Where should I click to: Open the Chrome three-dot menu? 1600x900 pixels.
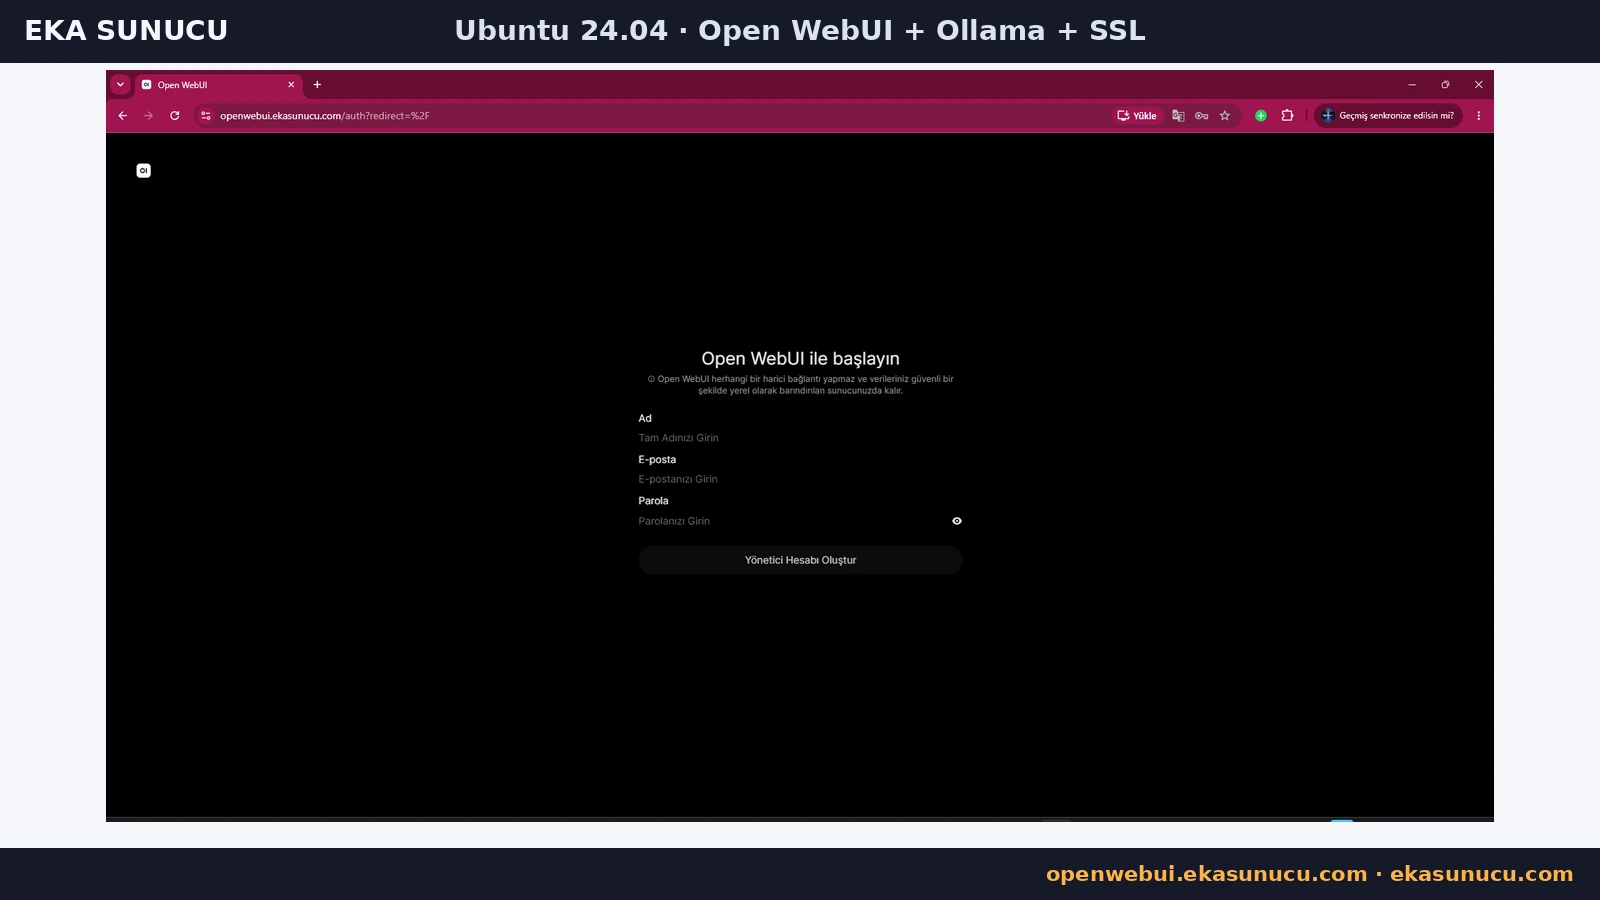tap(1478, 116)
